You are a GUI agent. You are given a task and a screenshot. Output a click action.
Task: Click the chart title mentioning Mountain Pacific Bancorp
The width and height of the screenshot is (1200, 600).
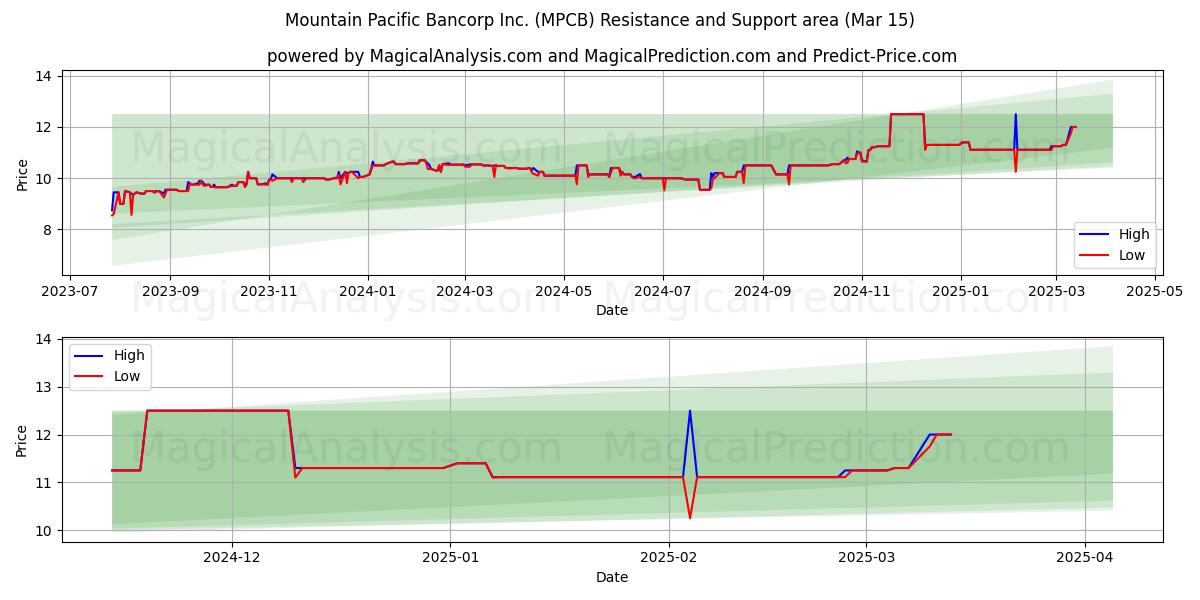tap(599, 20)
